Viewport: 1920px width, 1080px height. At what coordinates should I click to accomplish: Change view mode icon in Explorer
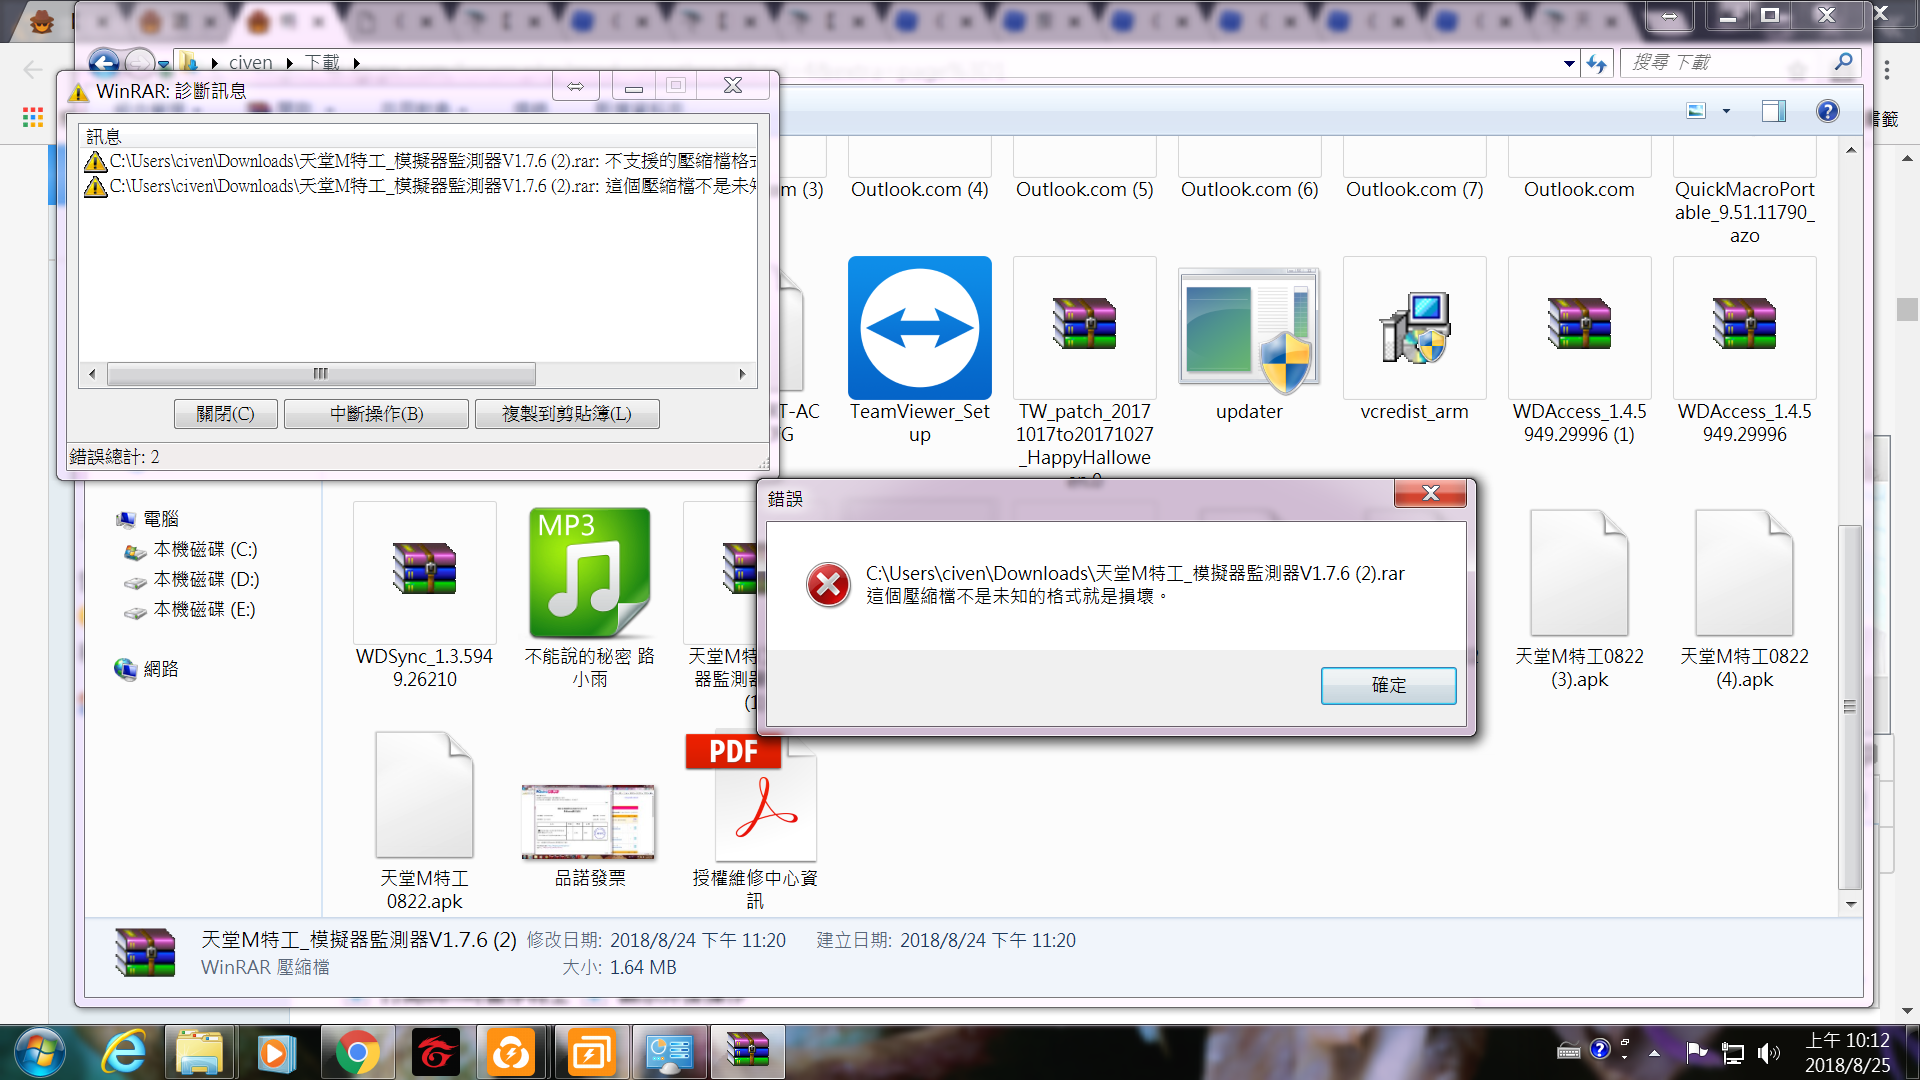click(1696, 111)
